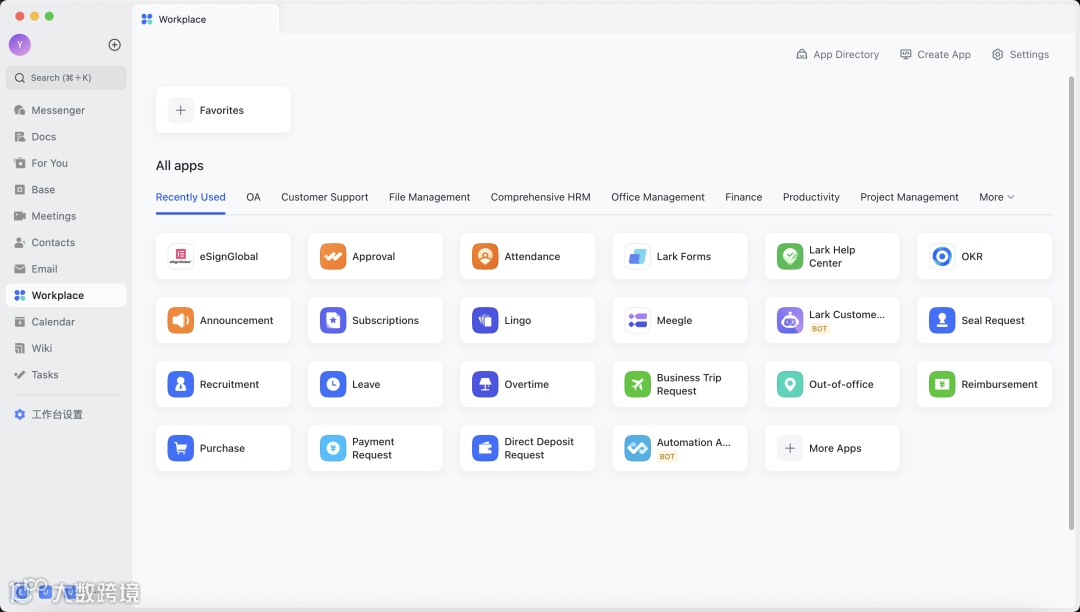Image resolution: width=1080 pixels, height=612 pixels.
Task: Open the eSignGlobal app
Action: click(x=222, y=256)
